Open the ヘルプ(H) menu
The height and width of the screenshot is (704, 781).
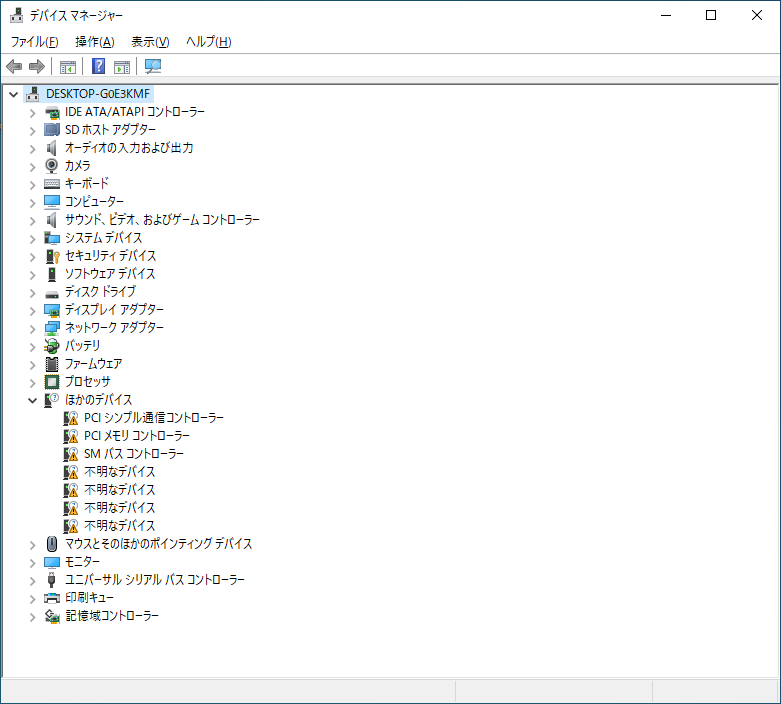click(x=209, y=42)
